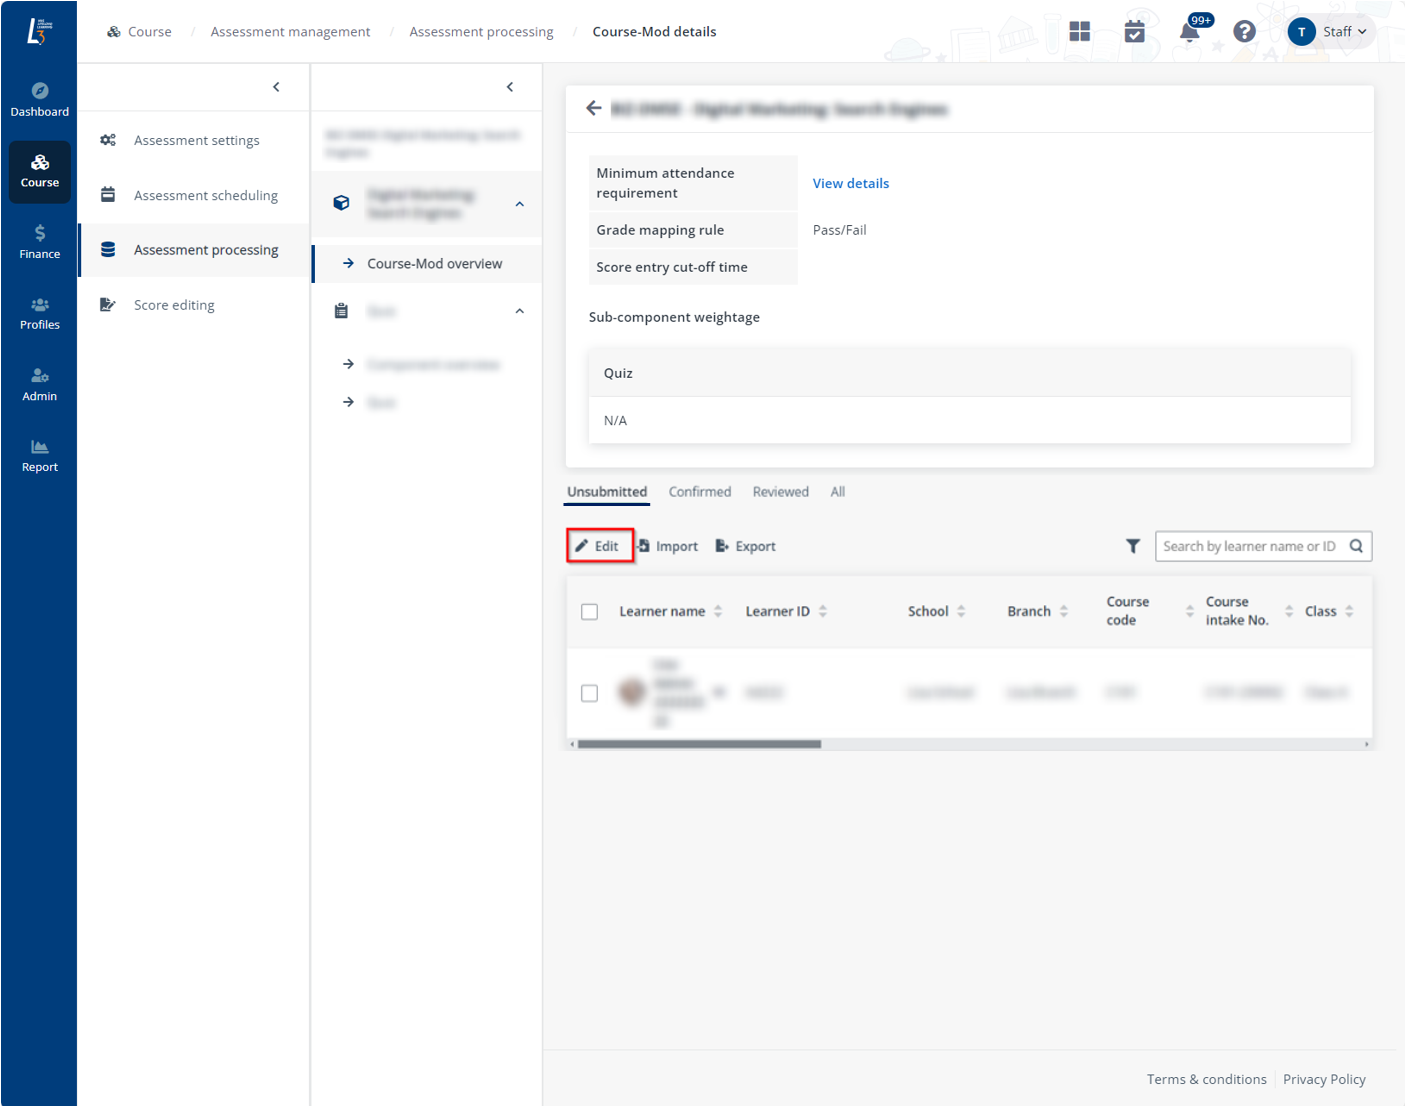Click the View details link

coord(850,183)
